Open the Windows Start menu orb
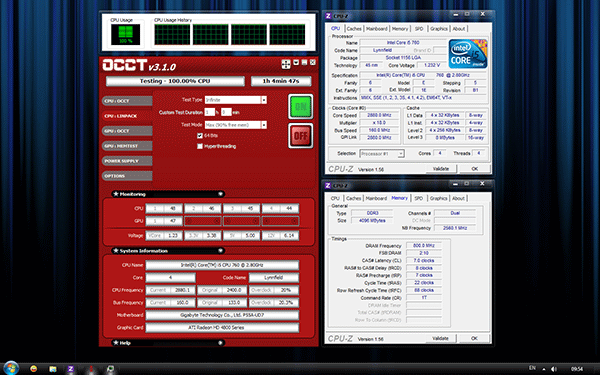600x375 pixels. pyautogui.click(x=10, y=368)
